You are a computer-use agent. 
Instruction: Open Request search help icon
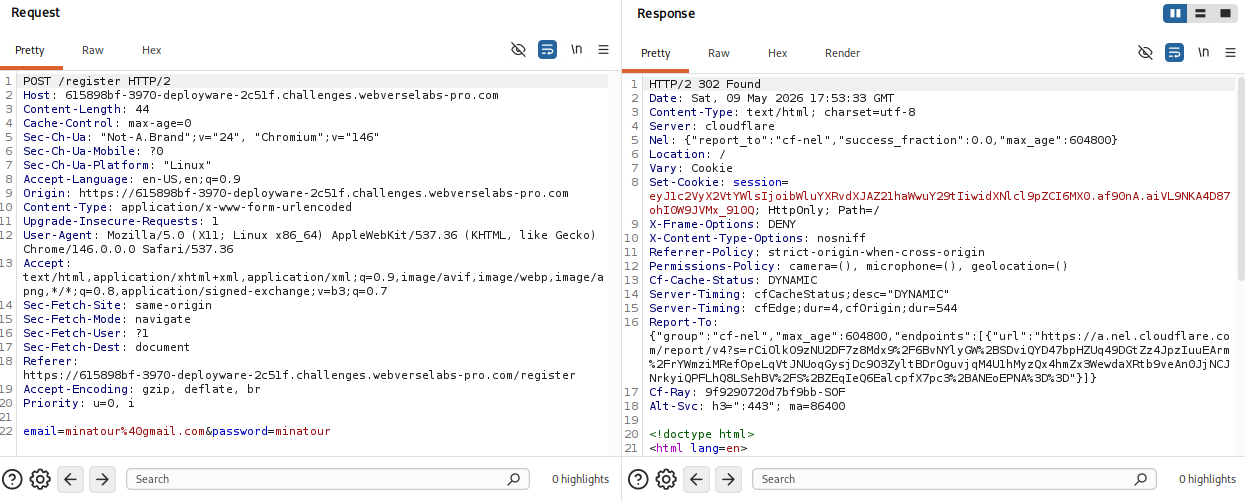(x=12, y=479)
